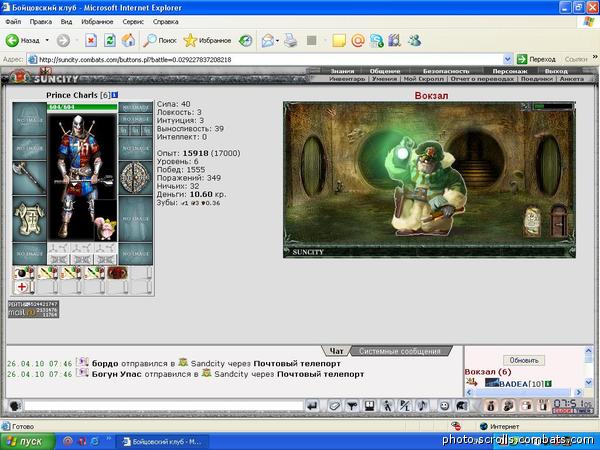The width and height of the screenshot is (600, 450).
Task: Open info icon next to Prince Charls
Action: point(115,95)
